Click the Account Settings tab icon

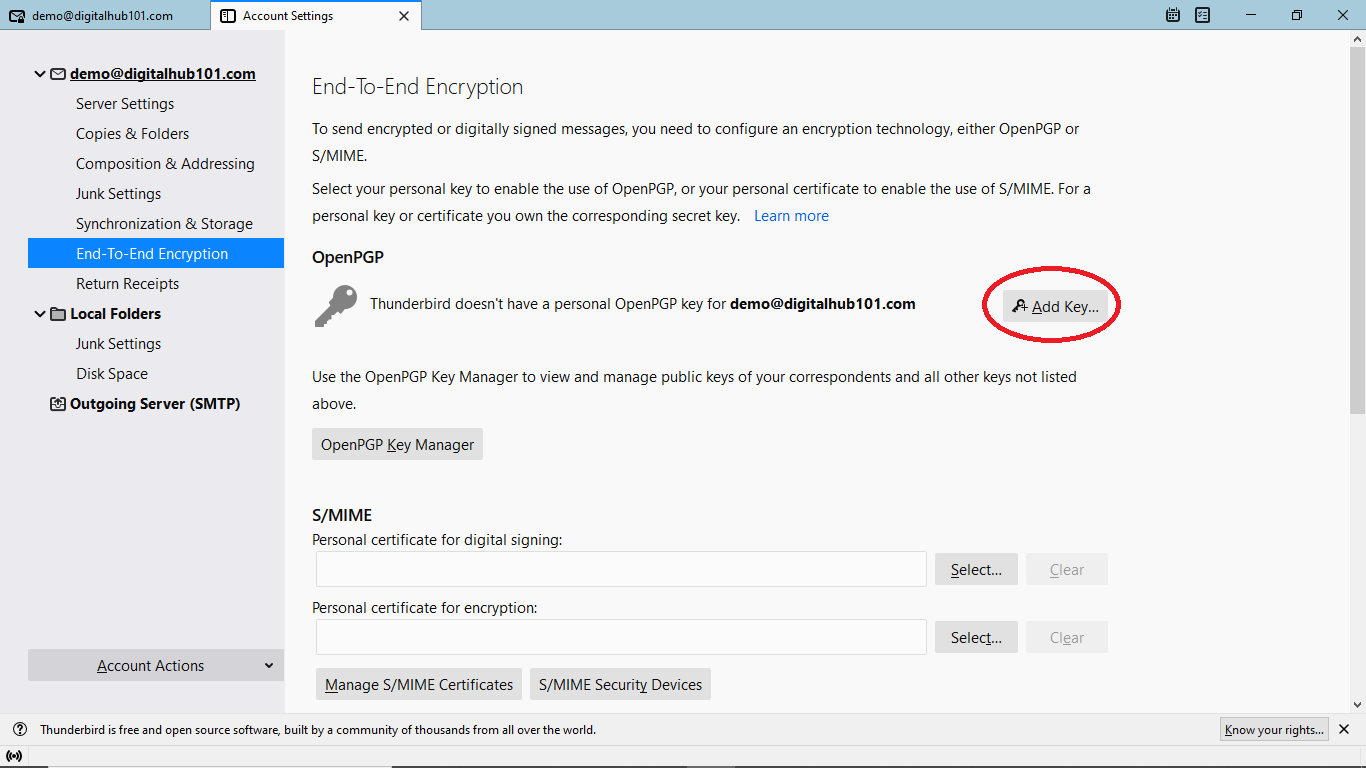click(x=228, y=16)
